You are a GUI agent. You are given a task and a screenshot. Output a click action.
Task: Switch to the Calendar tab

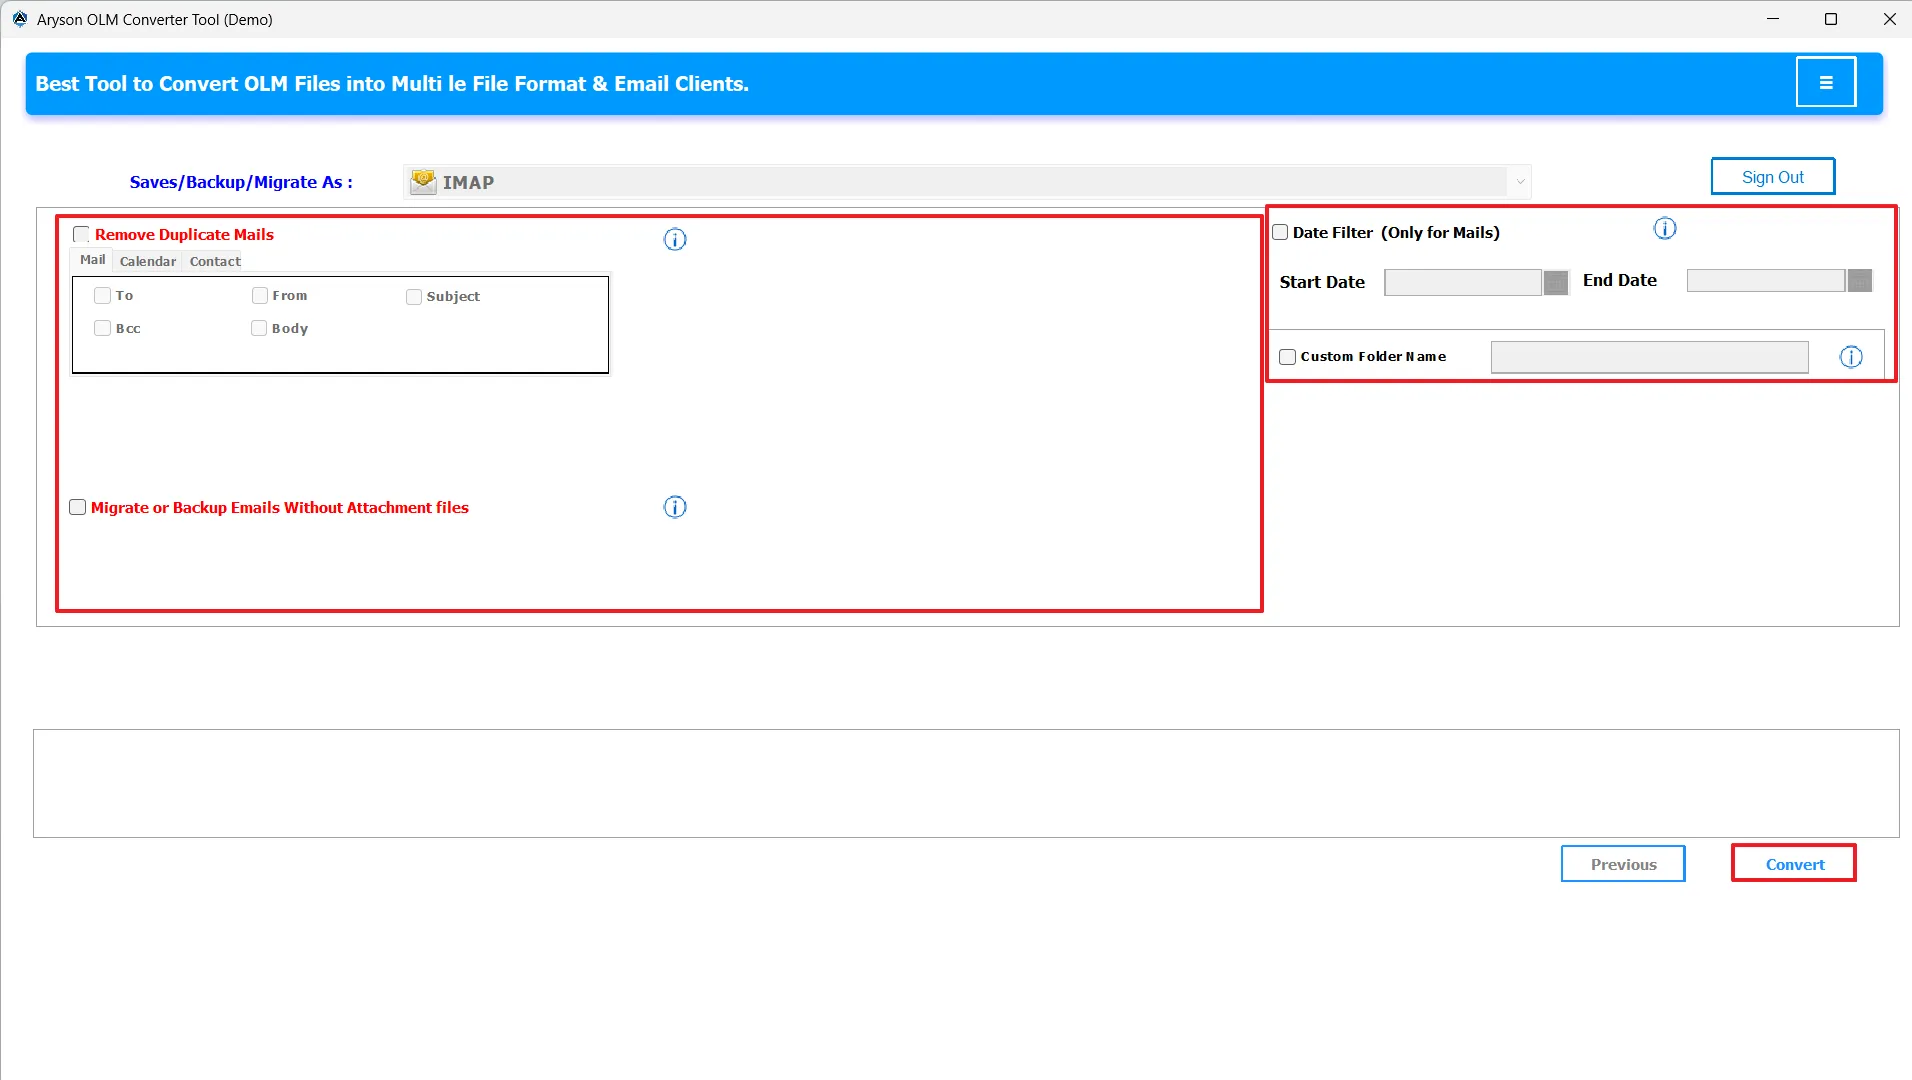147,261
